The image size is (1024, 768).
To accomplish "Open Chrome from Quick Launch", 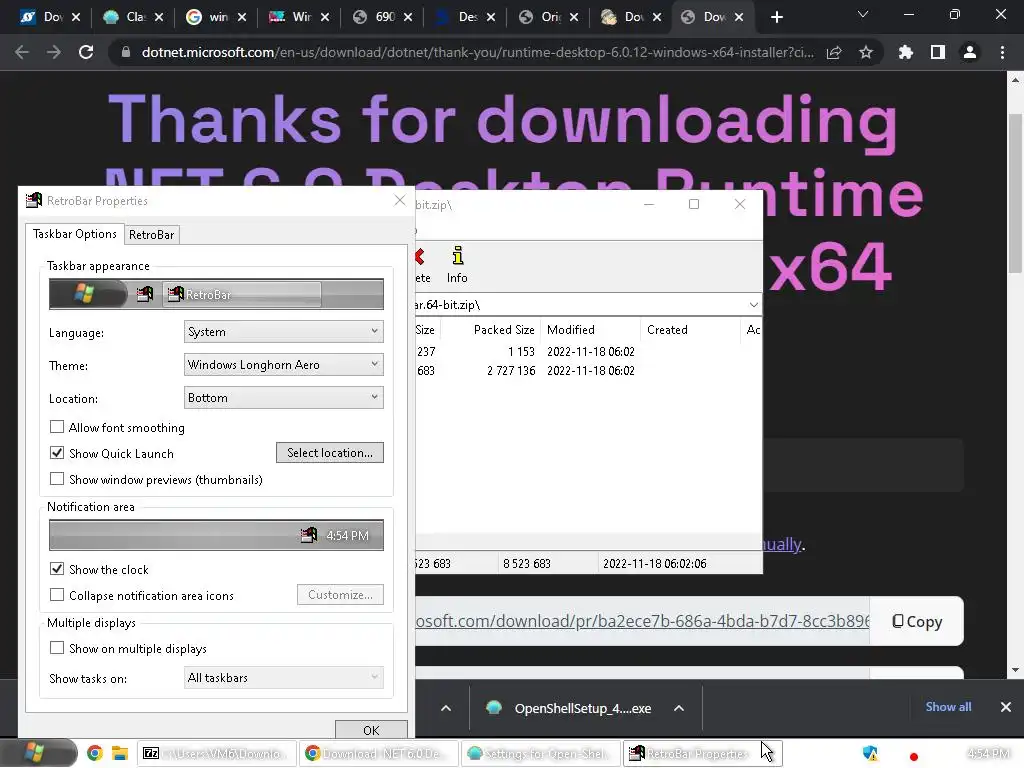I will 95,754.
